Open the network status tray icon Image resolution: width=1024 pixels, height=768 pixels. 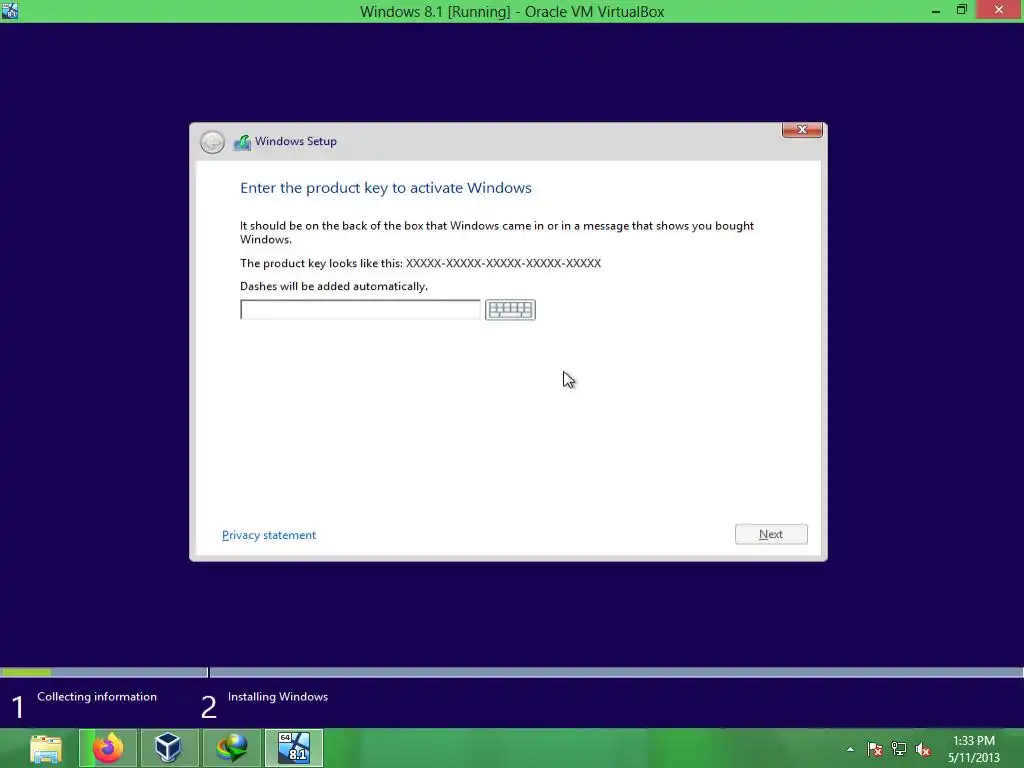899,749
